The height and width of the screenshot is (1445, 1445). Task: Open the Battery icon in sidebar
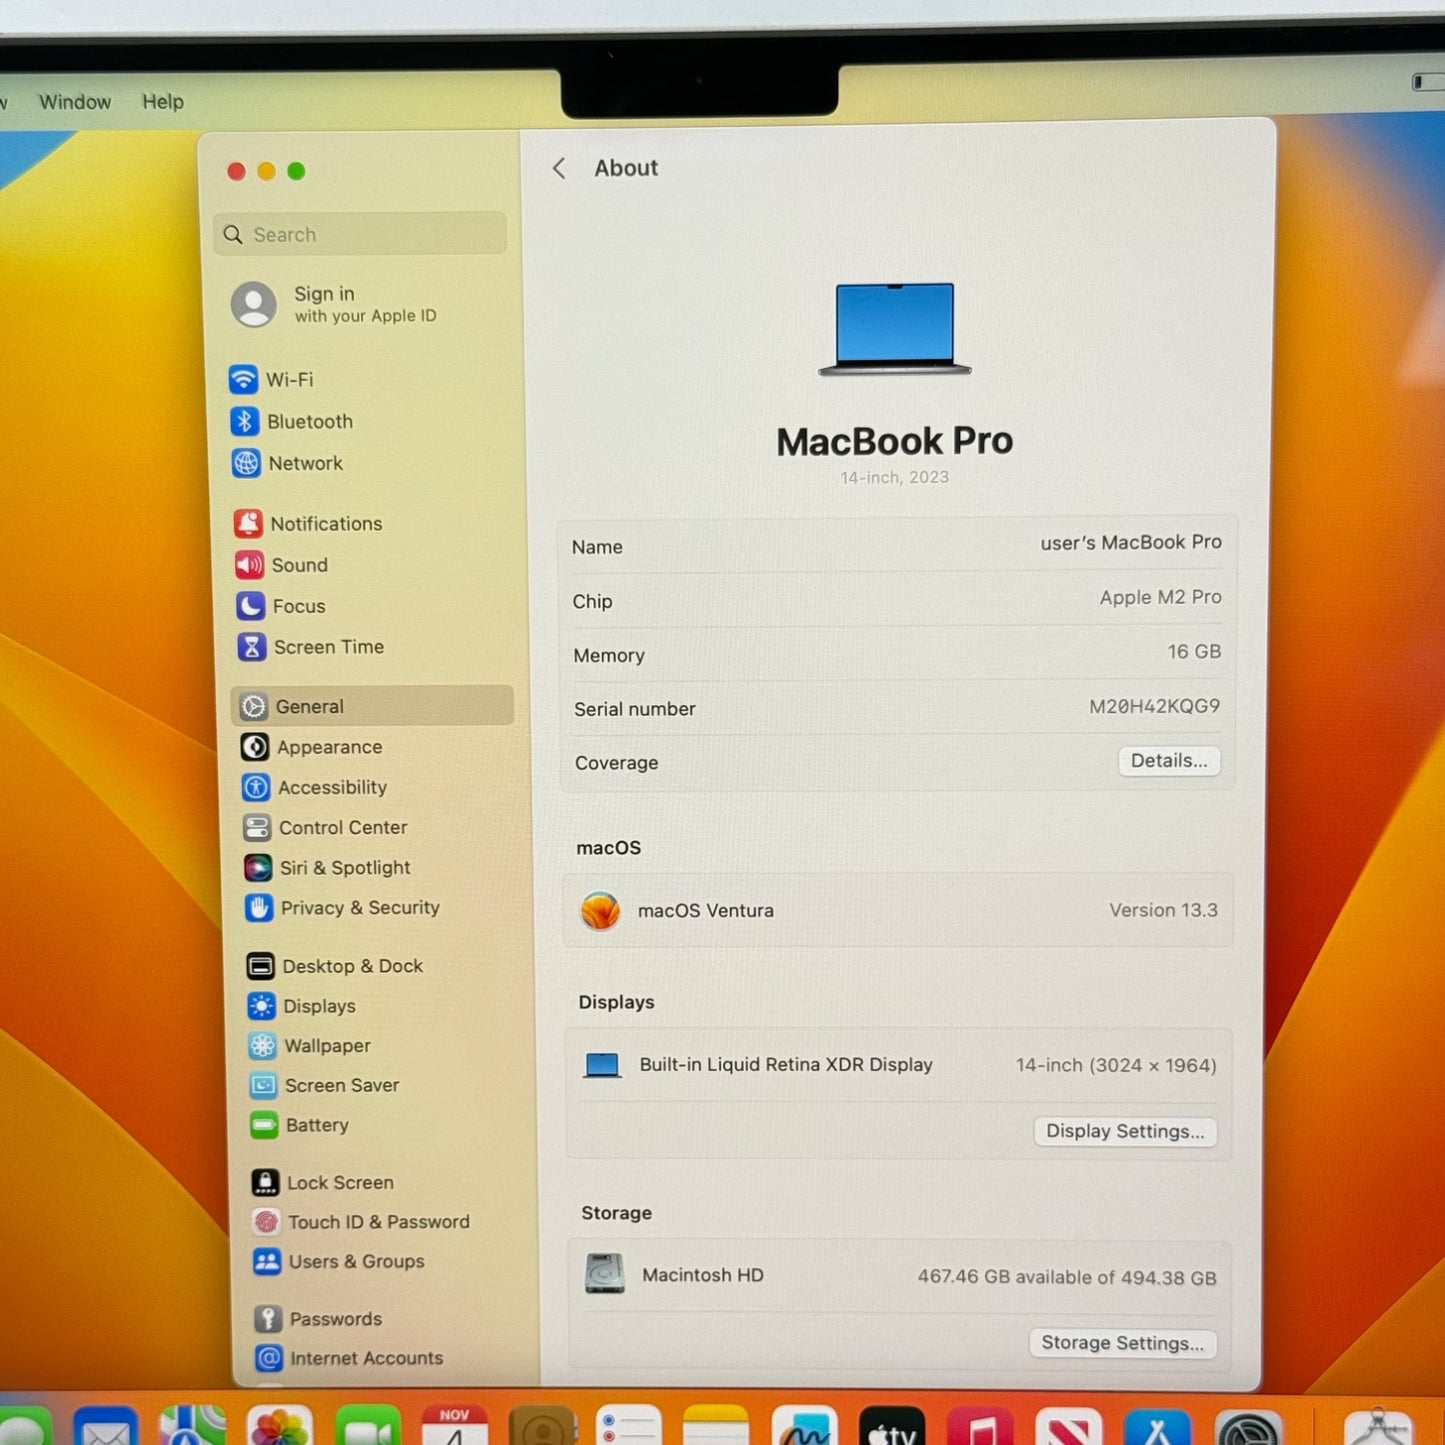264,1125
